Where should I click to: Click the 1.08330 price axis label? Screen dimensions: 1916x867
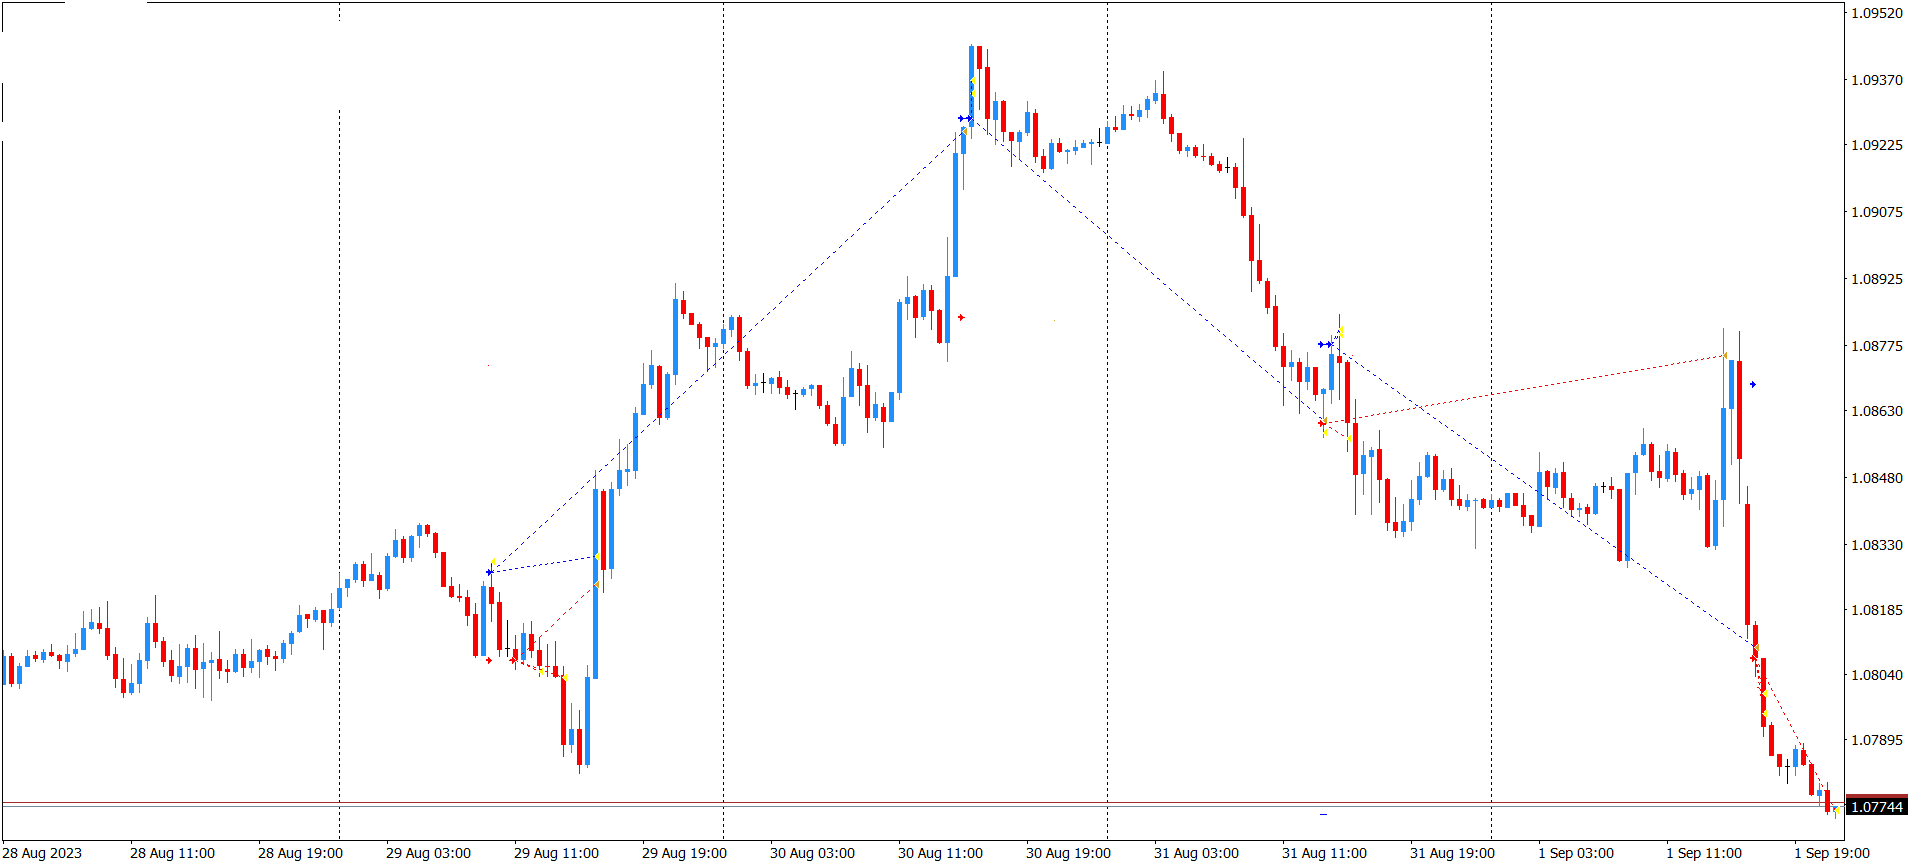(1877, 545)
